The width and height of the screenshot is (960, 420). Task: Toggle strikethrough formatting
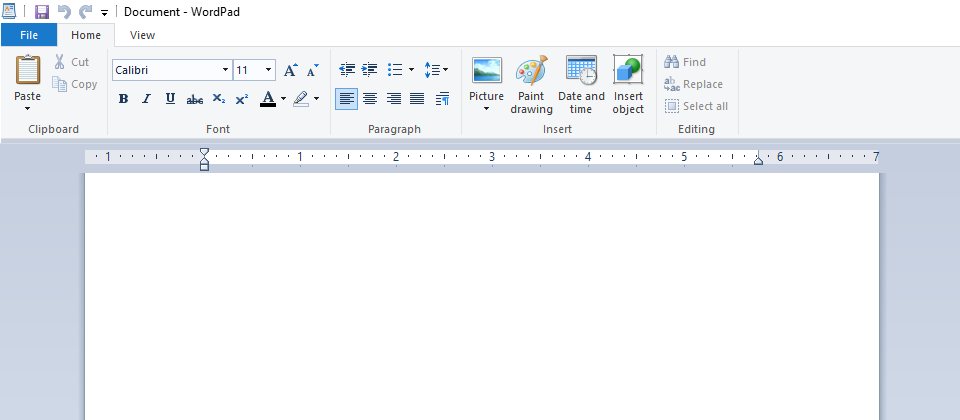pos(195,99)
